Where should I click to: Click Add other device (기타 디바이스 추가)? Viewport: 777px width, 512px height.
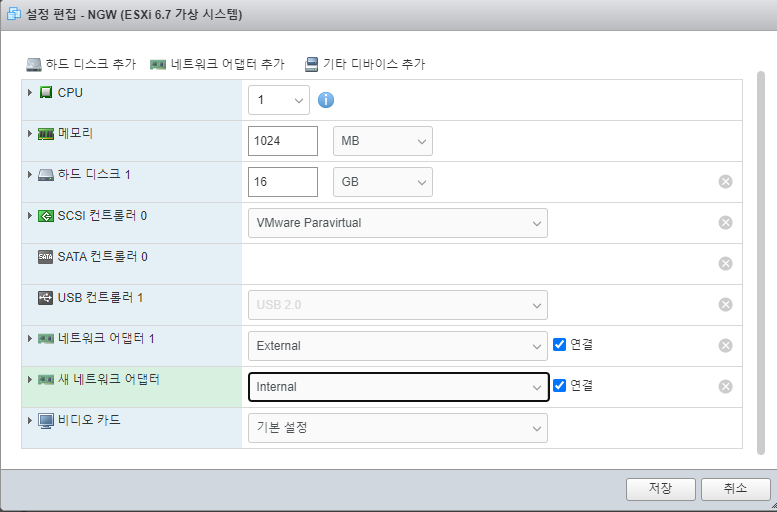point(365,64)
